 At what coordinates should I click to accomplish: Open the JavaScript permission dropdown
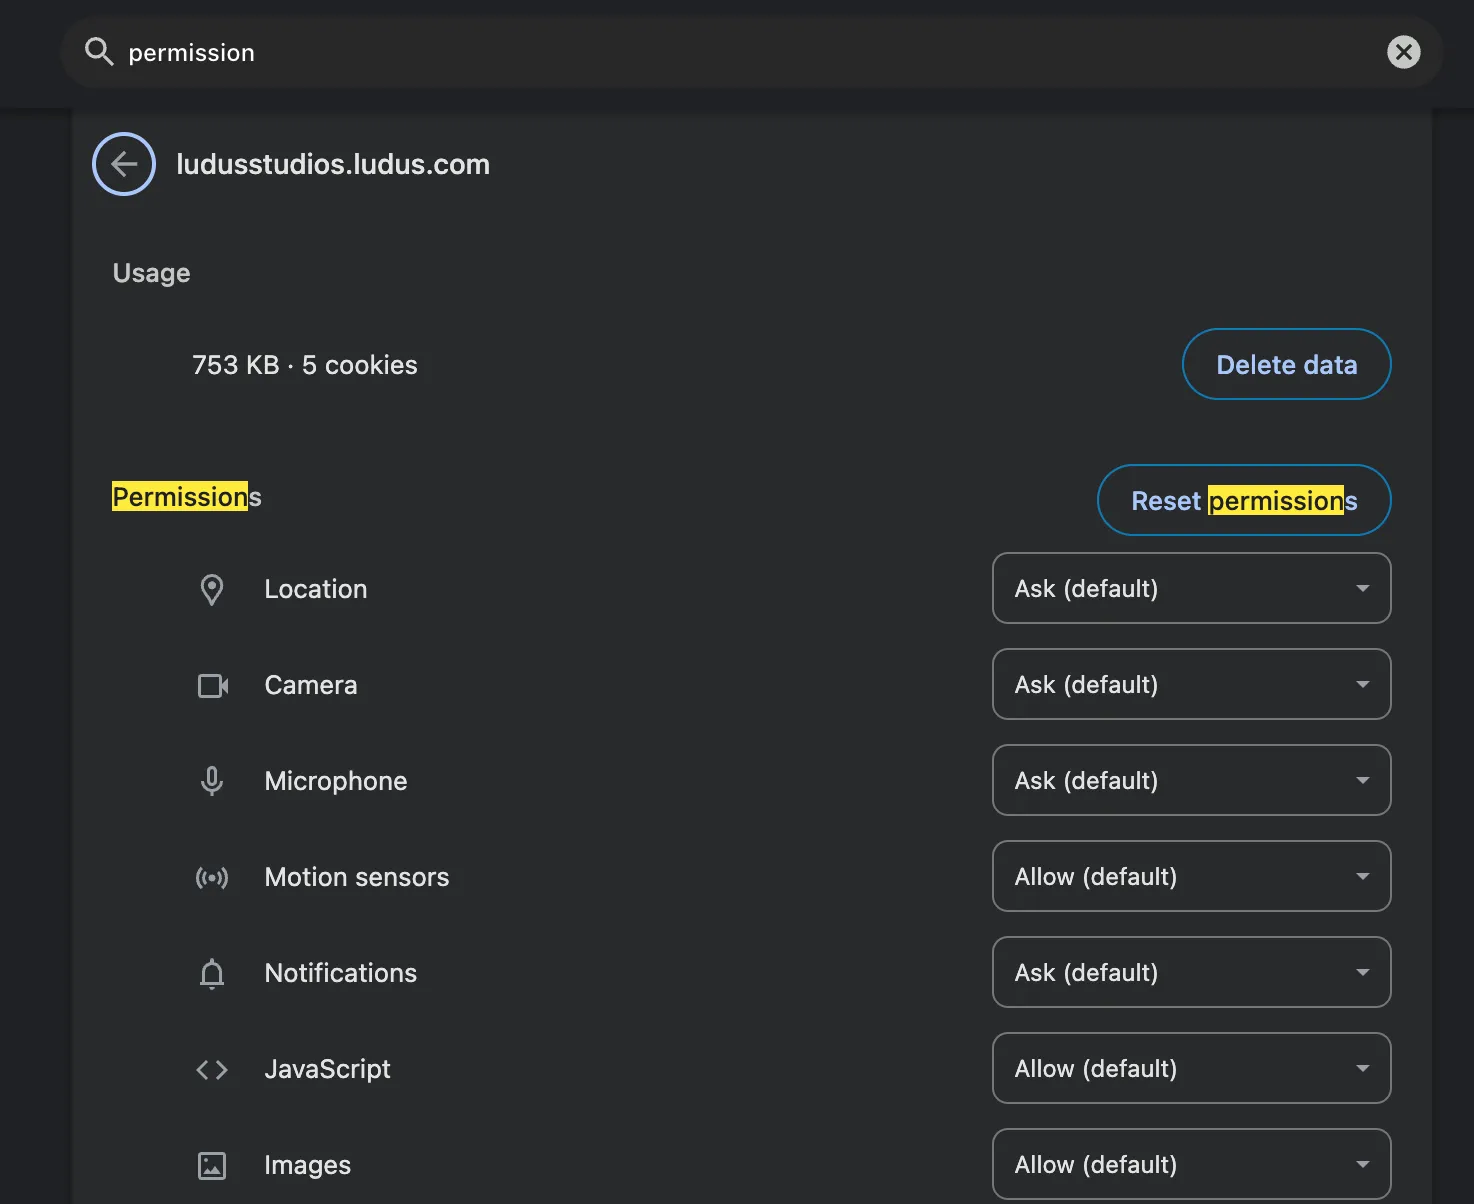[1191, 1068]
